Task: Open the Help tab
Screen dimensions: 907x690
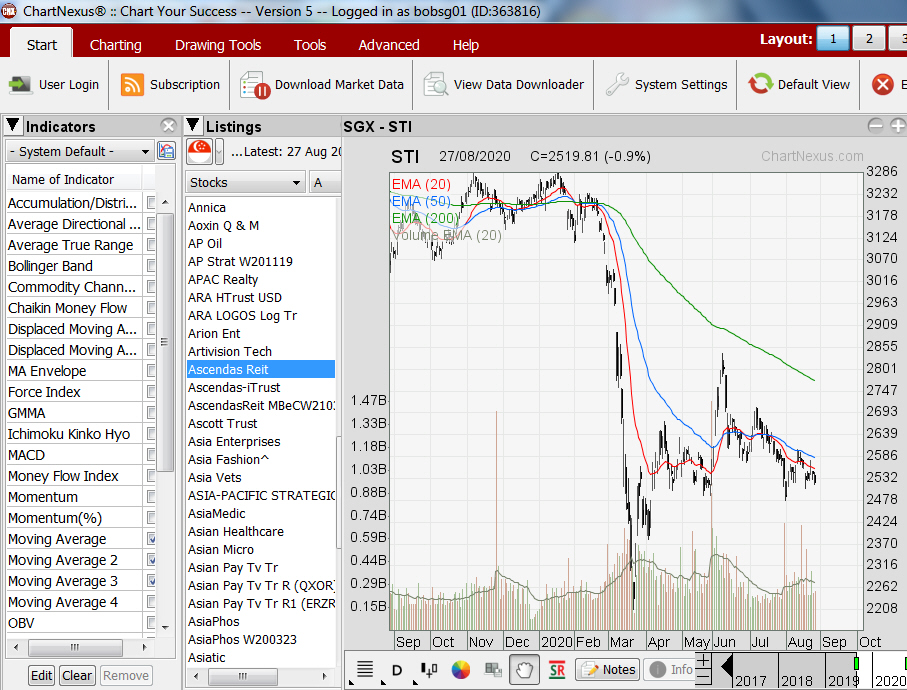Action: click(466, 45)
